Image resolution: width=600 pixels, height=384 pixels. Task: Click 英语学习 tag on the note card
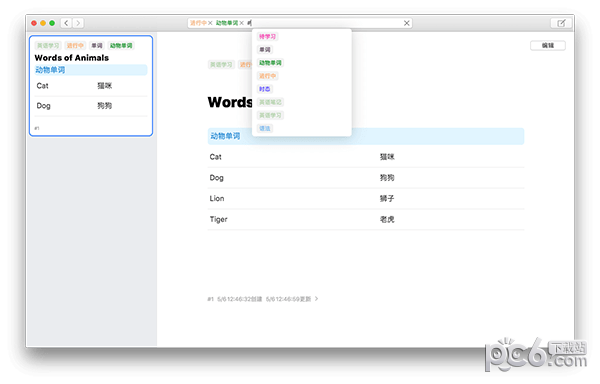(x=48, y=46)
